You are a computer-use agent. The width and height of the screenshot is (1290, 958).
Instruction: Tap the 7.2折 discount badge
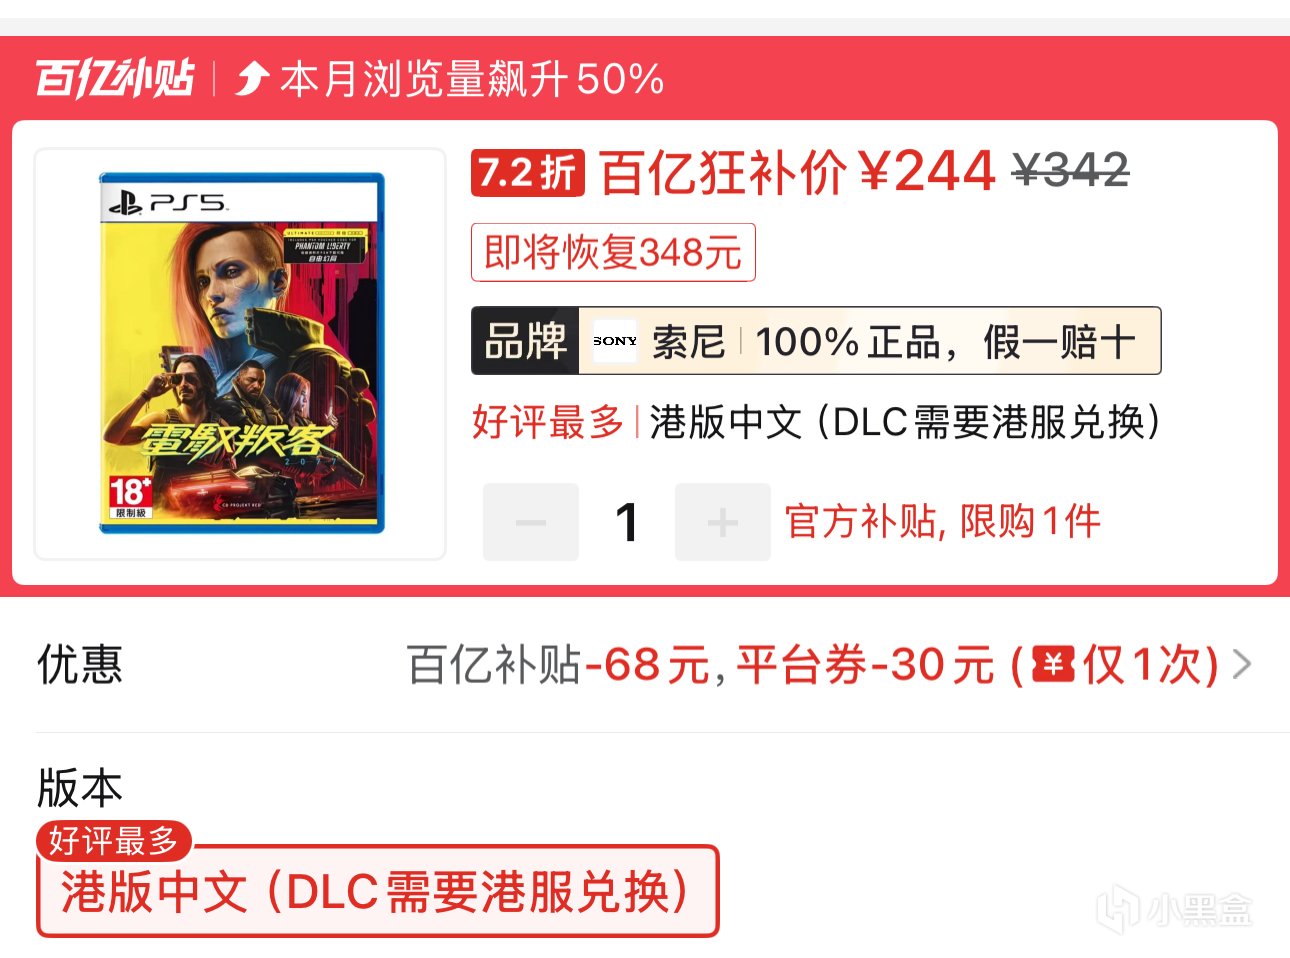click(x=528, y=172)
